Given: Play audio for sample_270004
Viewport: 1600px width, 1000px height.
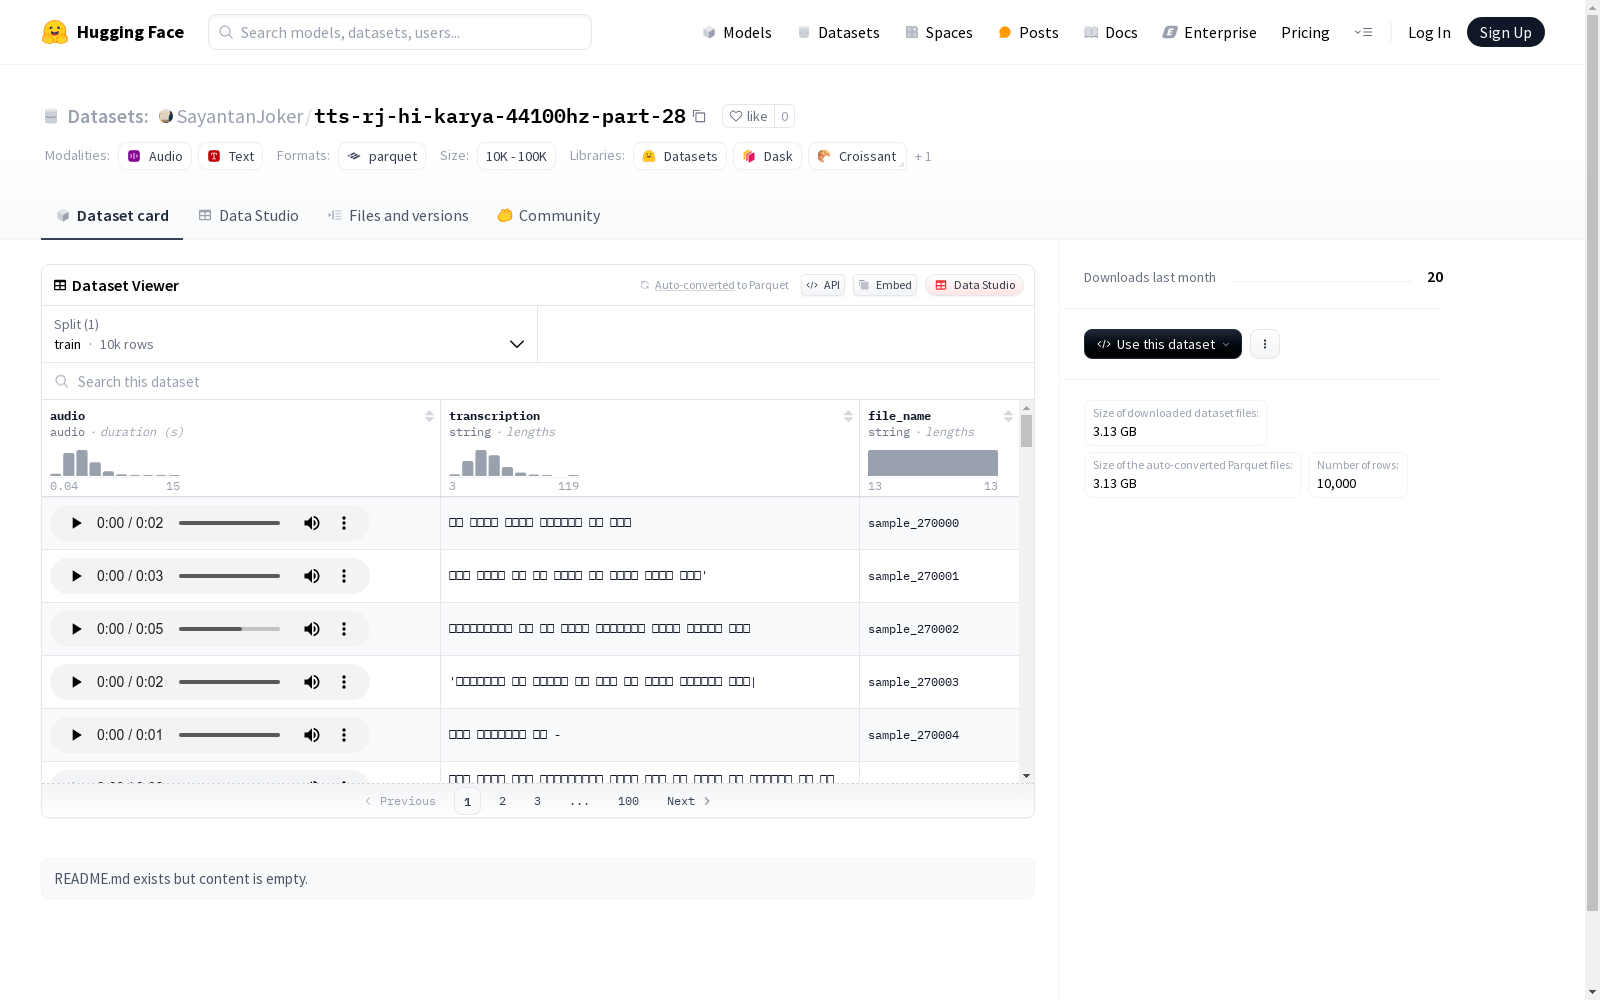Looking at the screenshot, I should 76,735.
